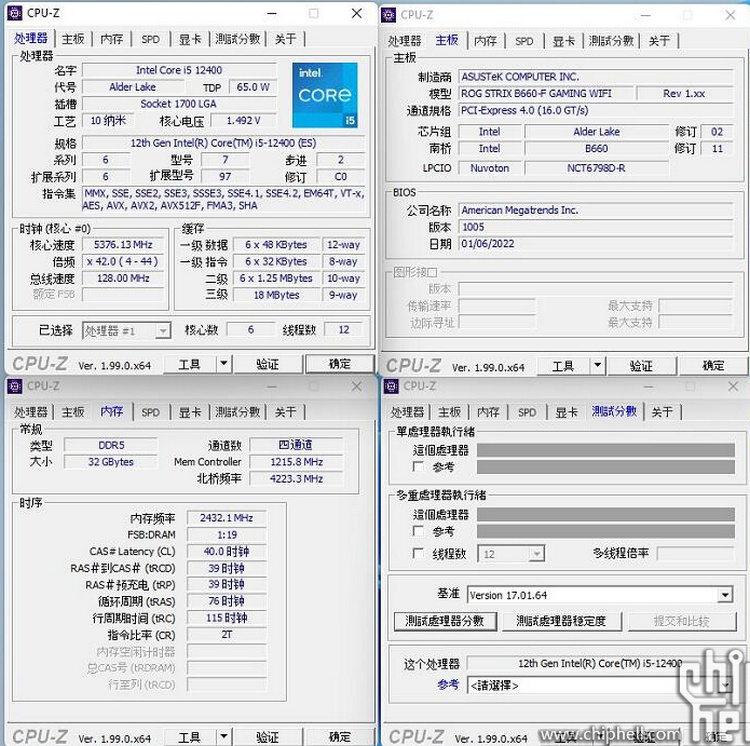Enable 参考 checkbox under single-thread benchmark
The height and width of the screenshot is (746, 750).
click(x=419, y=467)
